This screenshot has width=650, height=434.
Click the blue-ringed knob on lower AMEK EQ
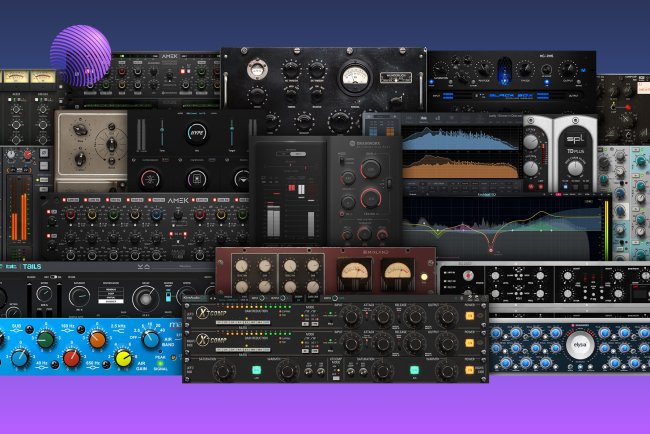[x=156, y=214]
